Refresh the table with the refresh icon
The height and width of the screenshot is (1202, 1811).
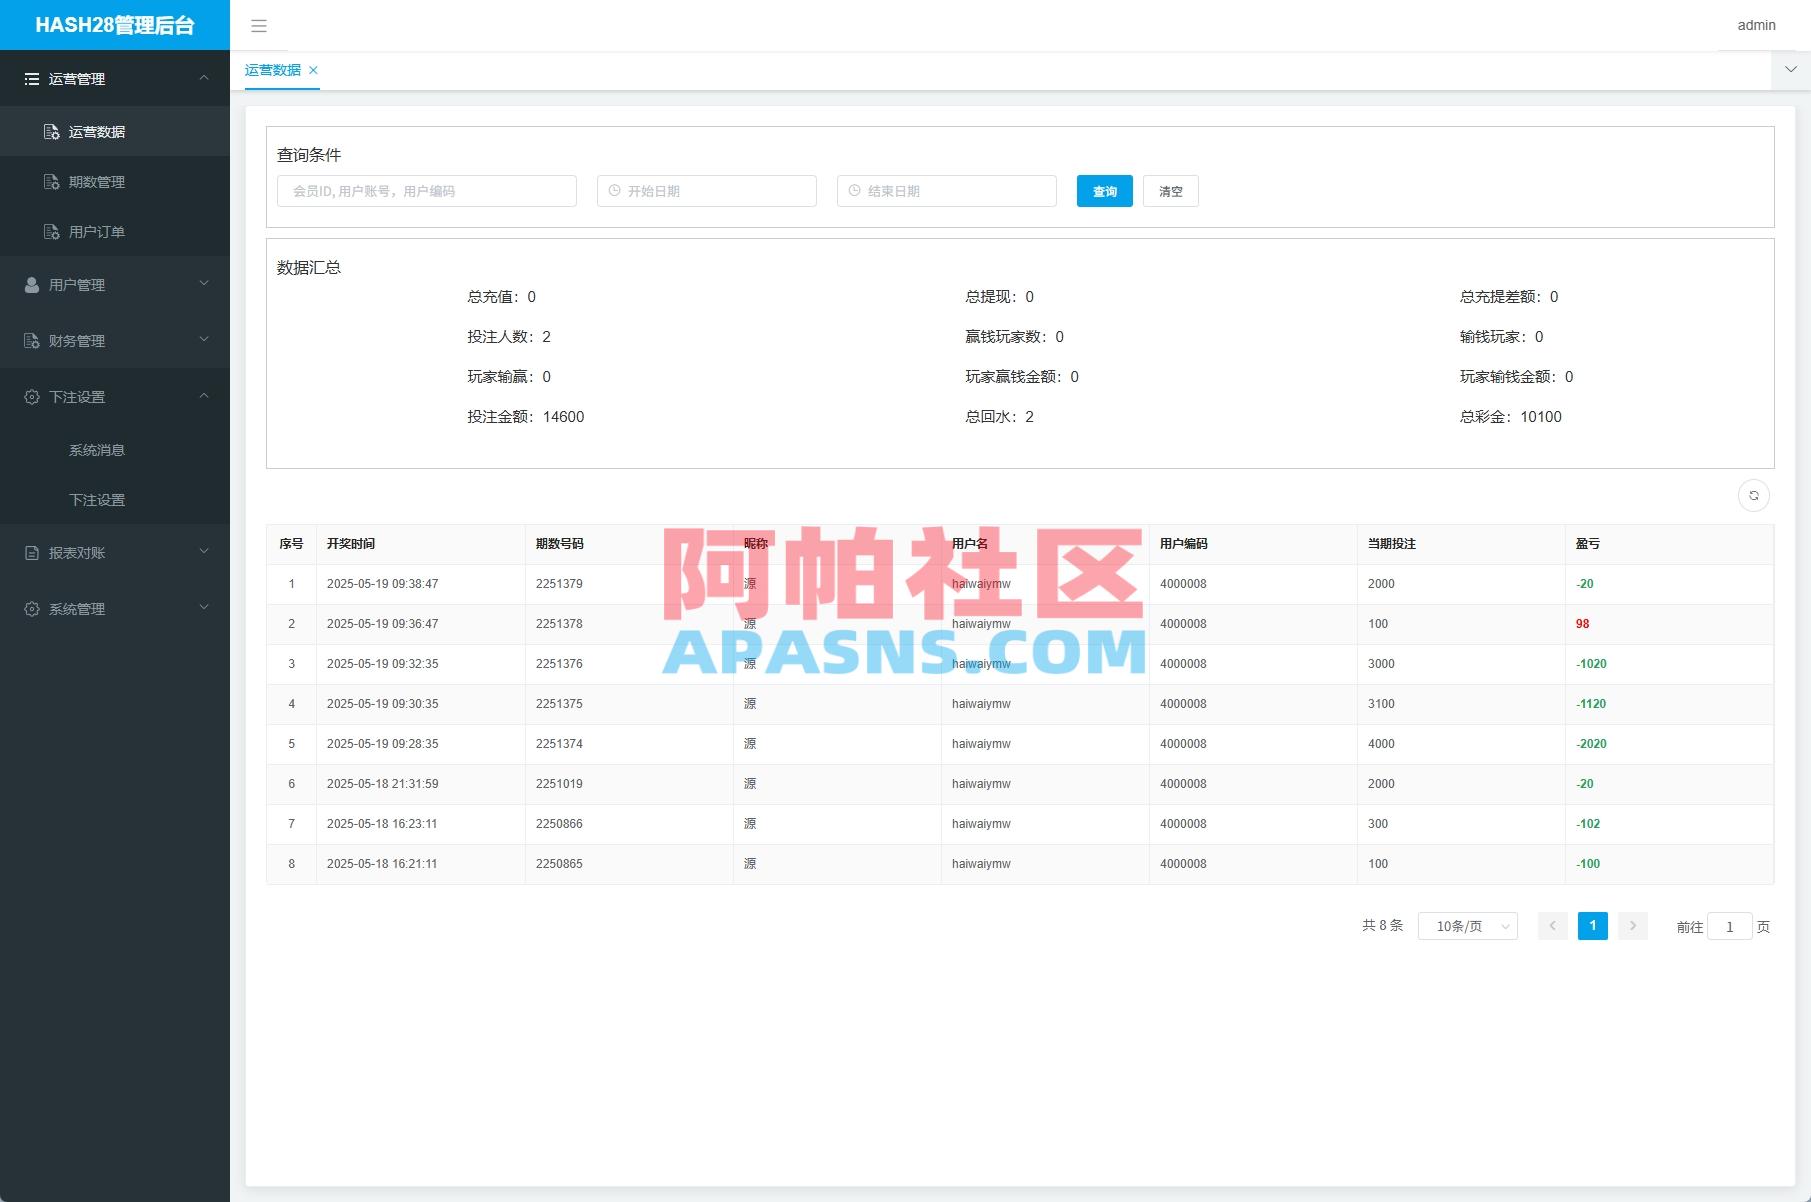[x=1753, y=495]
